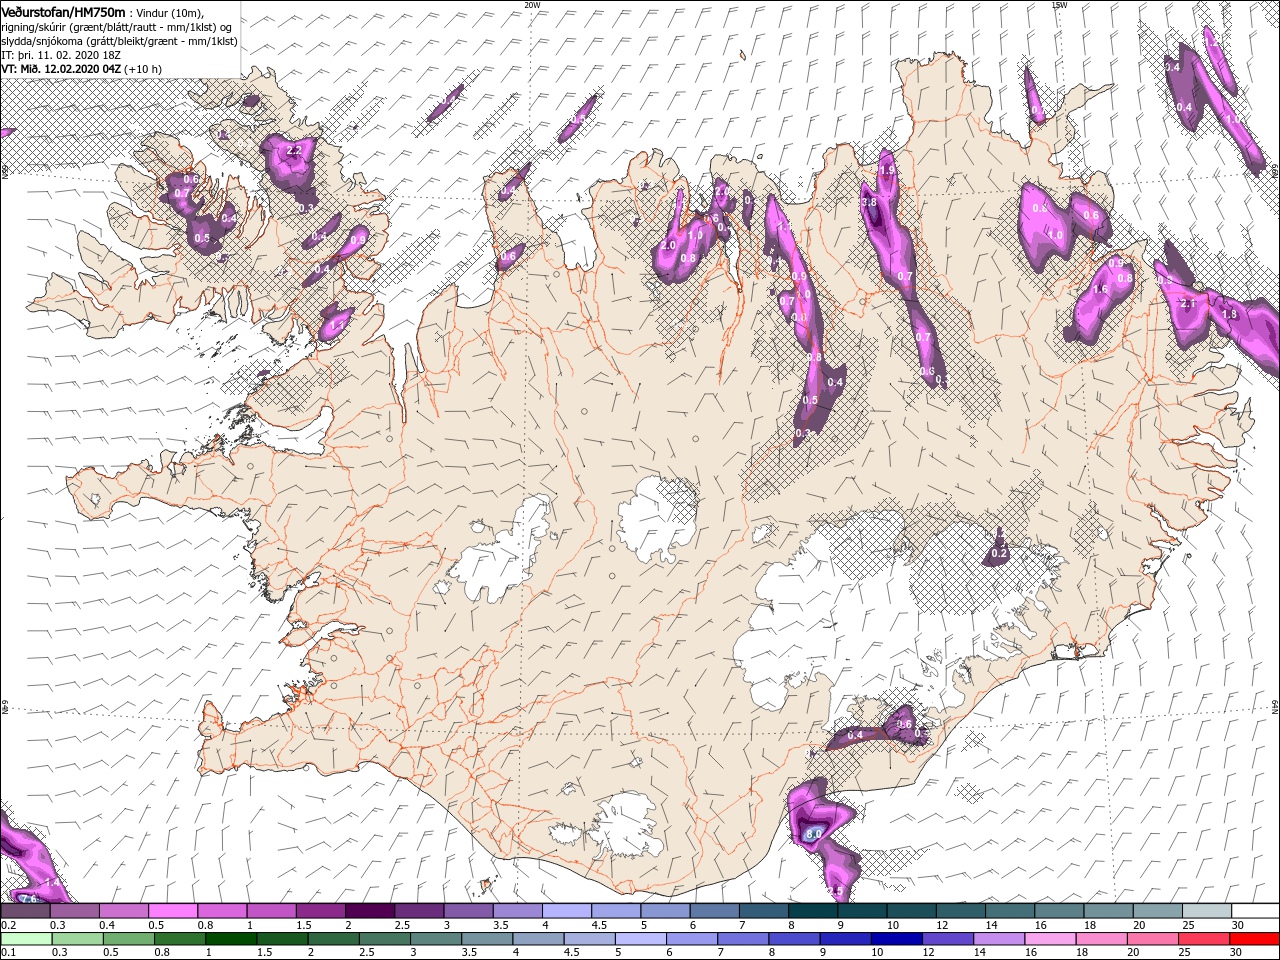Pick rain legend pink swatch for 16 mm
This screenshot has width=1280, height=960.
pyautogui.click(x=1050, y=939)
